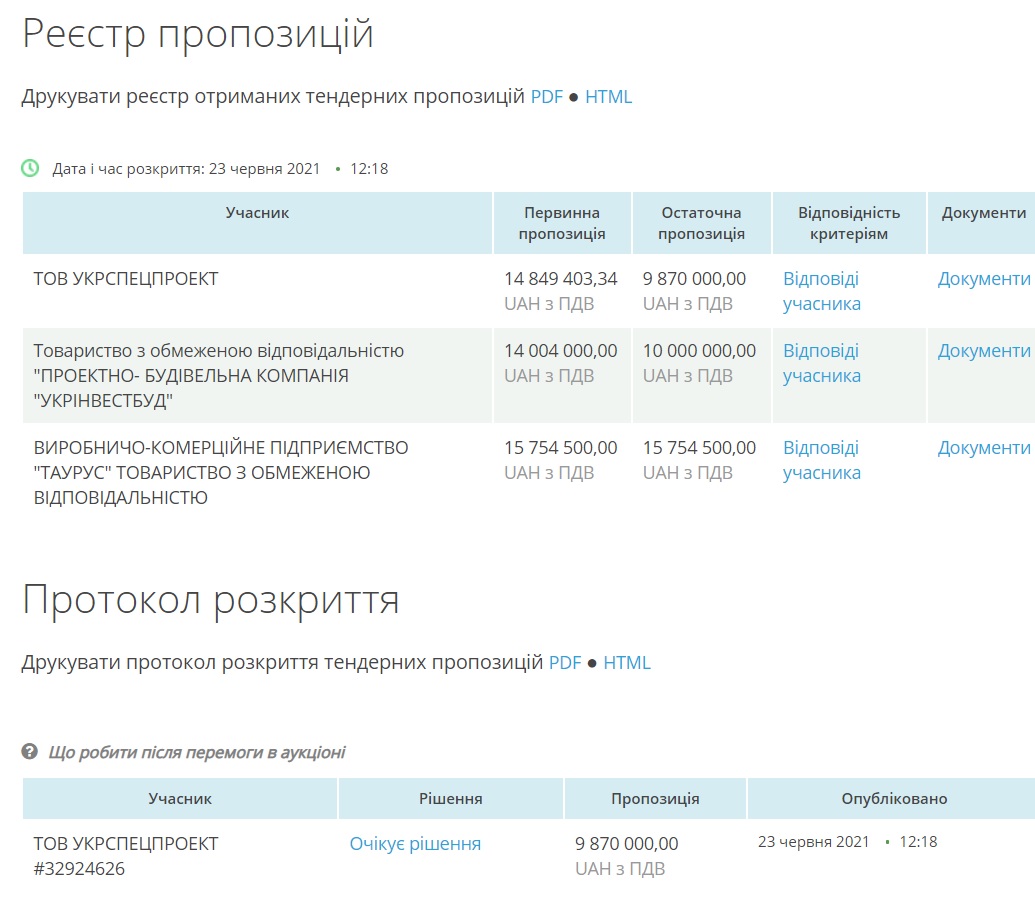This screenshot has height=913, width=1035.
Task: Click initial offer 14 849 403,34
Action: tap(560, 279)
